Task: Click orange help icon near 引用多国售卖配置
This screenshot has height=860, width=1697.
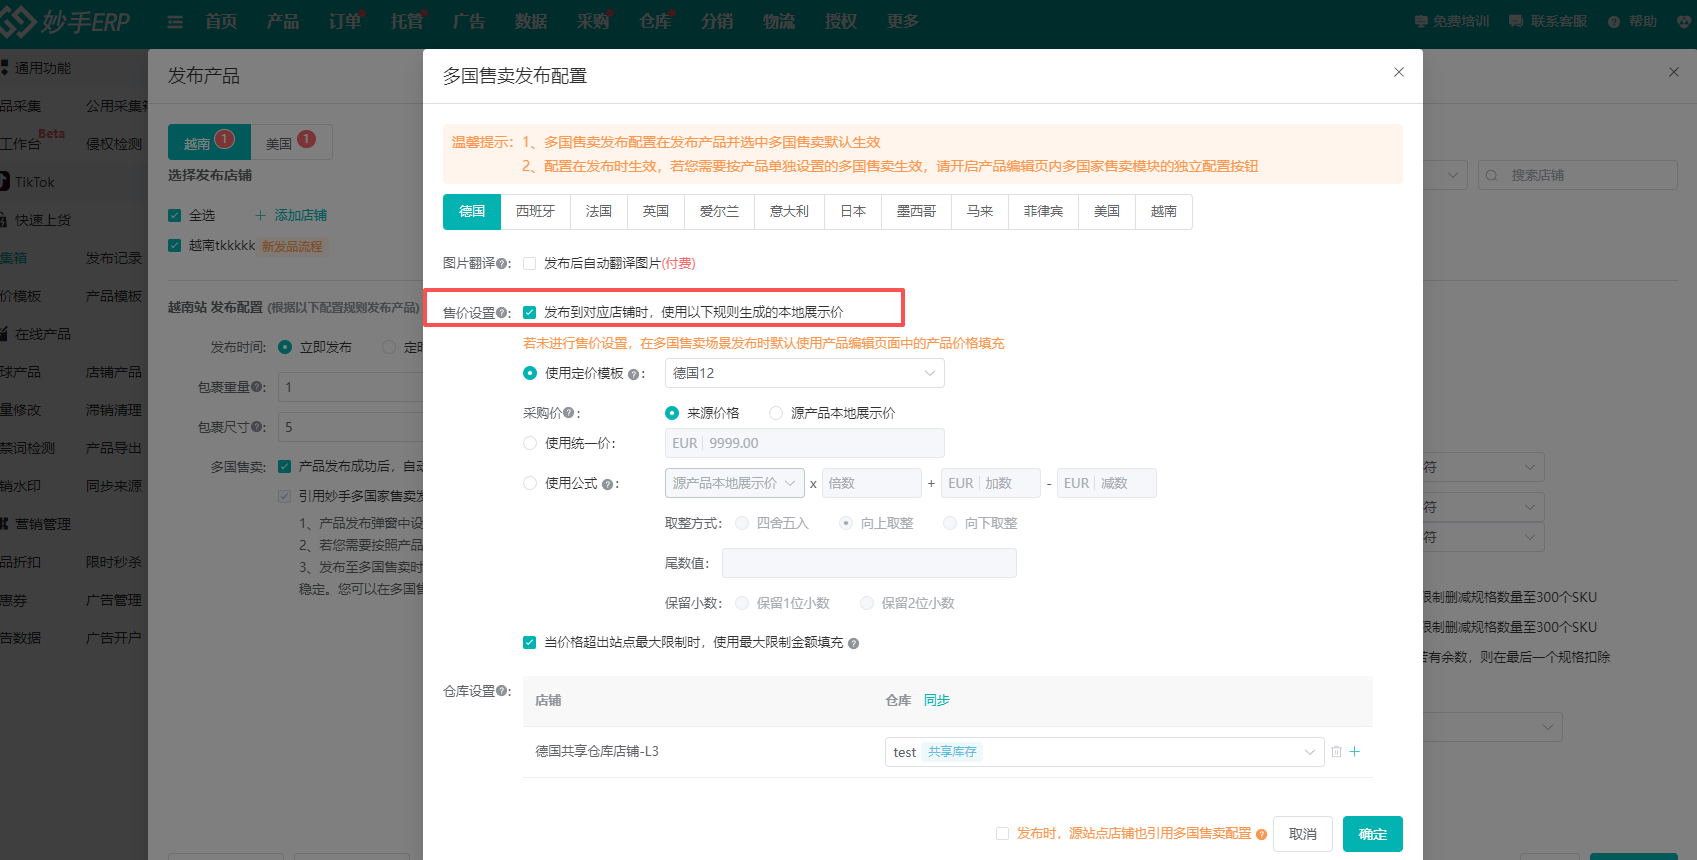Action: tap(1261, 834)
